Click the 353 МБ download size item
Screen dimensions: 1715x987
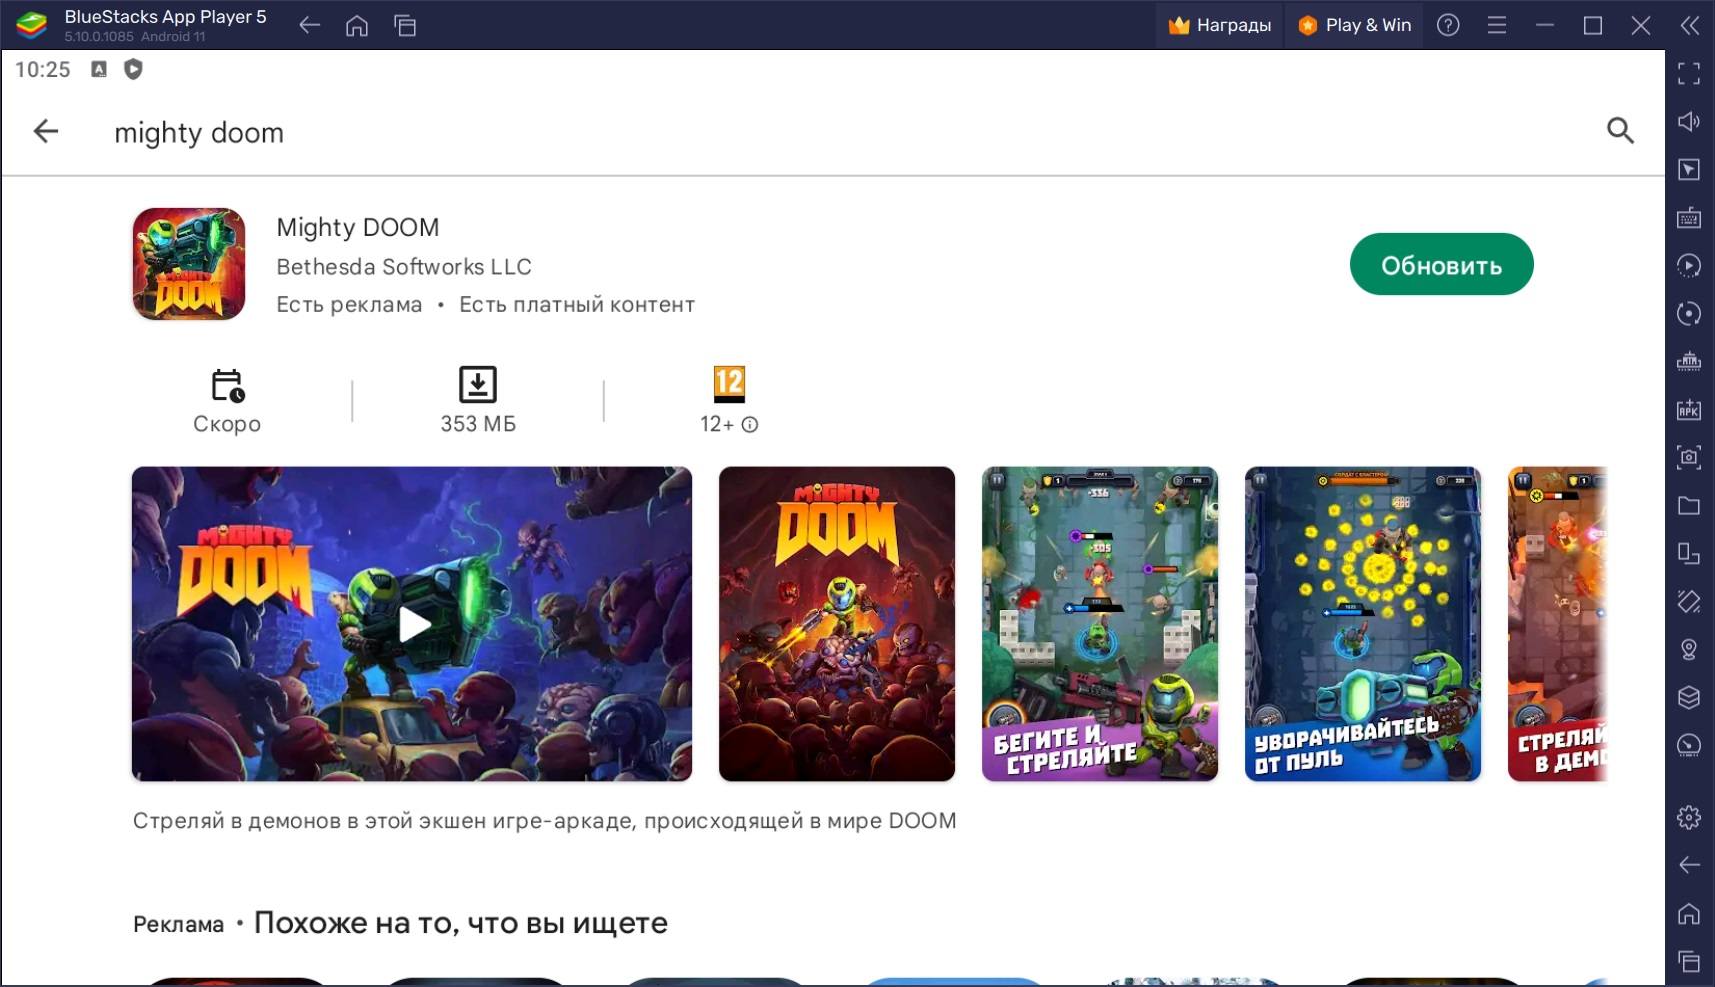pyautogui.click(x=478, y=400)
